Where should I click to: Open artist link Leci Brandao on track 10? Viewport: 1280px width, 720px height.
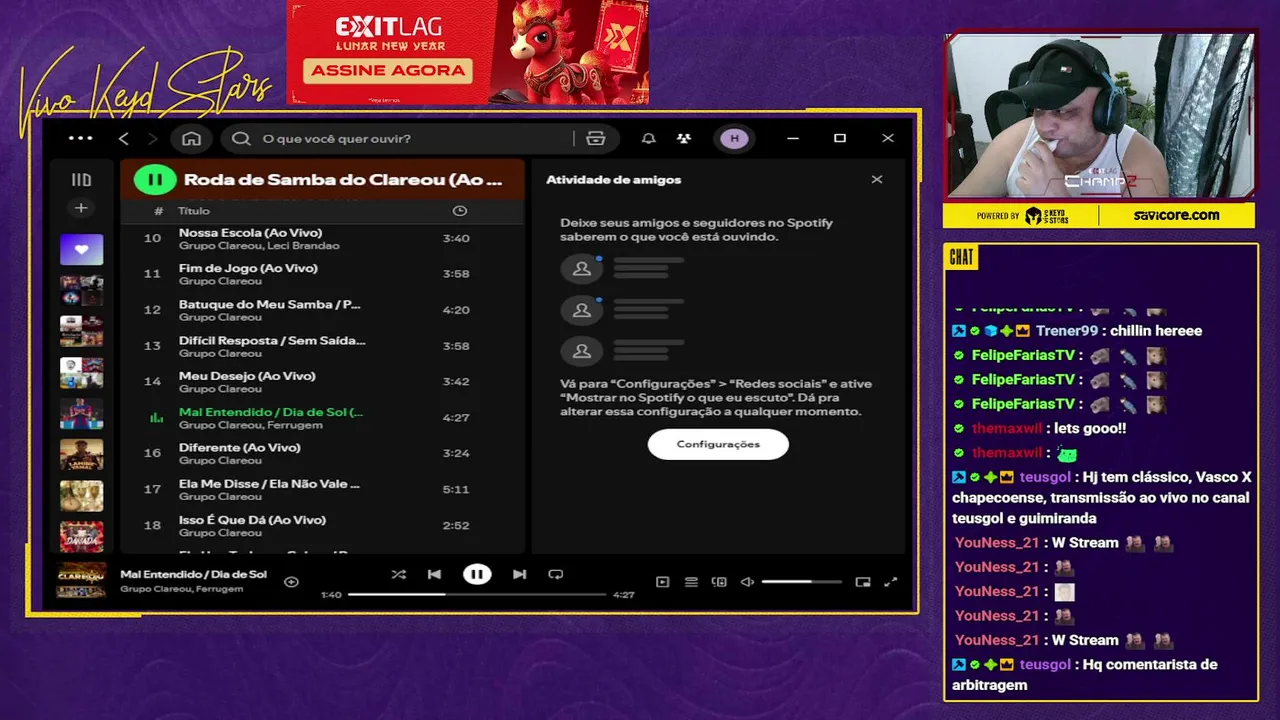[303, 246]
